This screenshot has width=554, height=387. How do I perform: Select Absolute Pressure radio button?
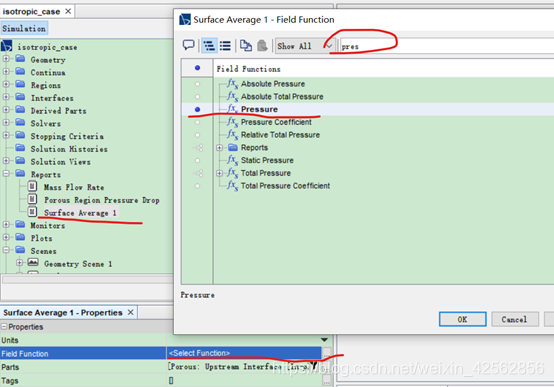[x=198, y=84]
